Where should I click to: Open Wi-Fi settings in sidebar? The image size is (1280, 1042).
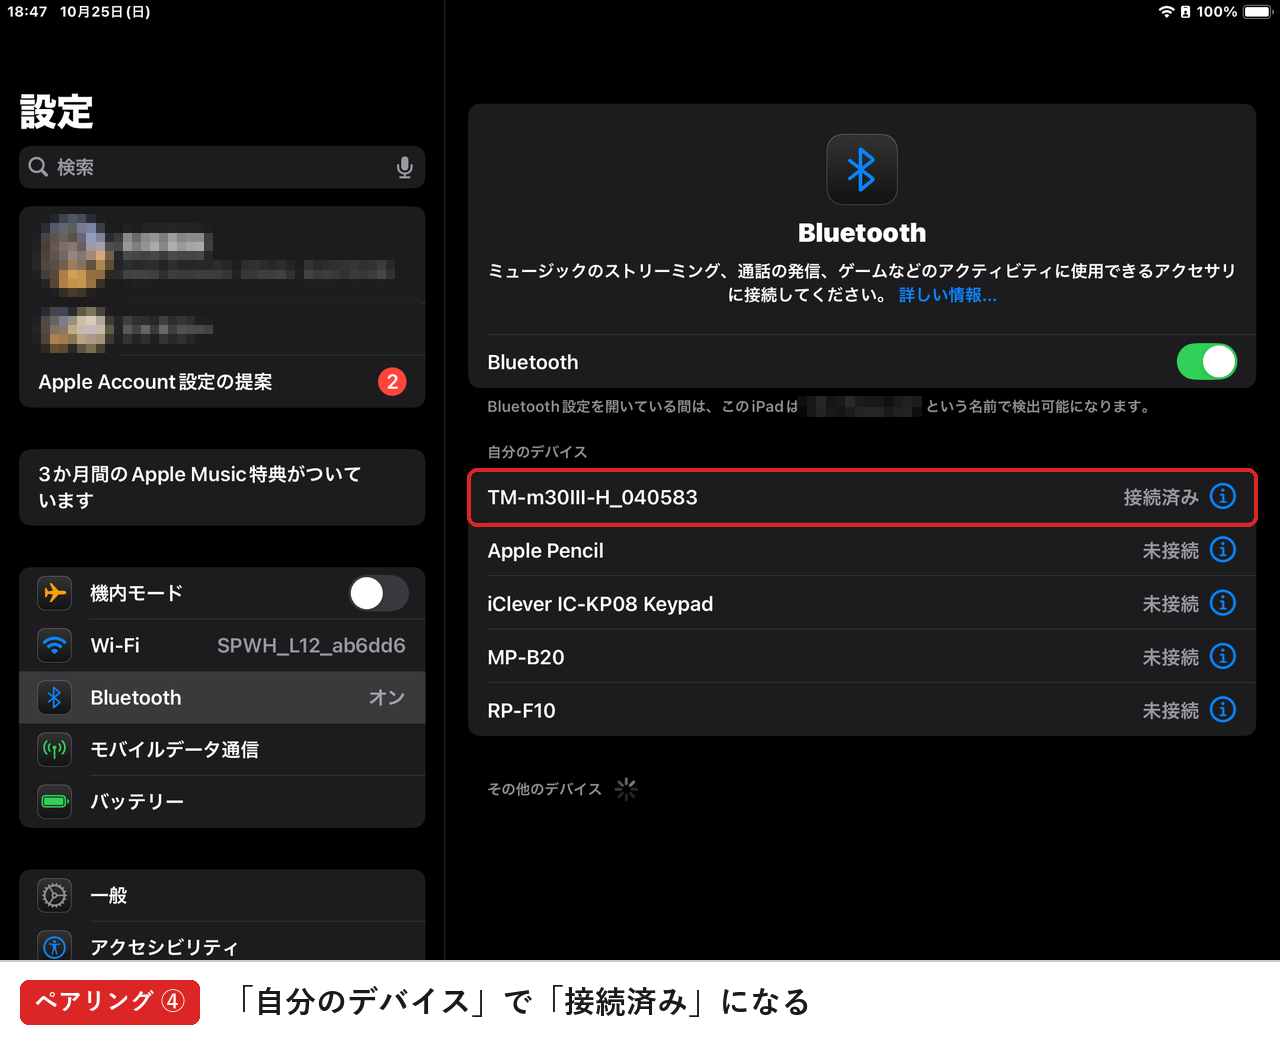(222, 645)
